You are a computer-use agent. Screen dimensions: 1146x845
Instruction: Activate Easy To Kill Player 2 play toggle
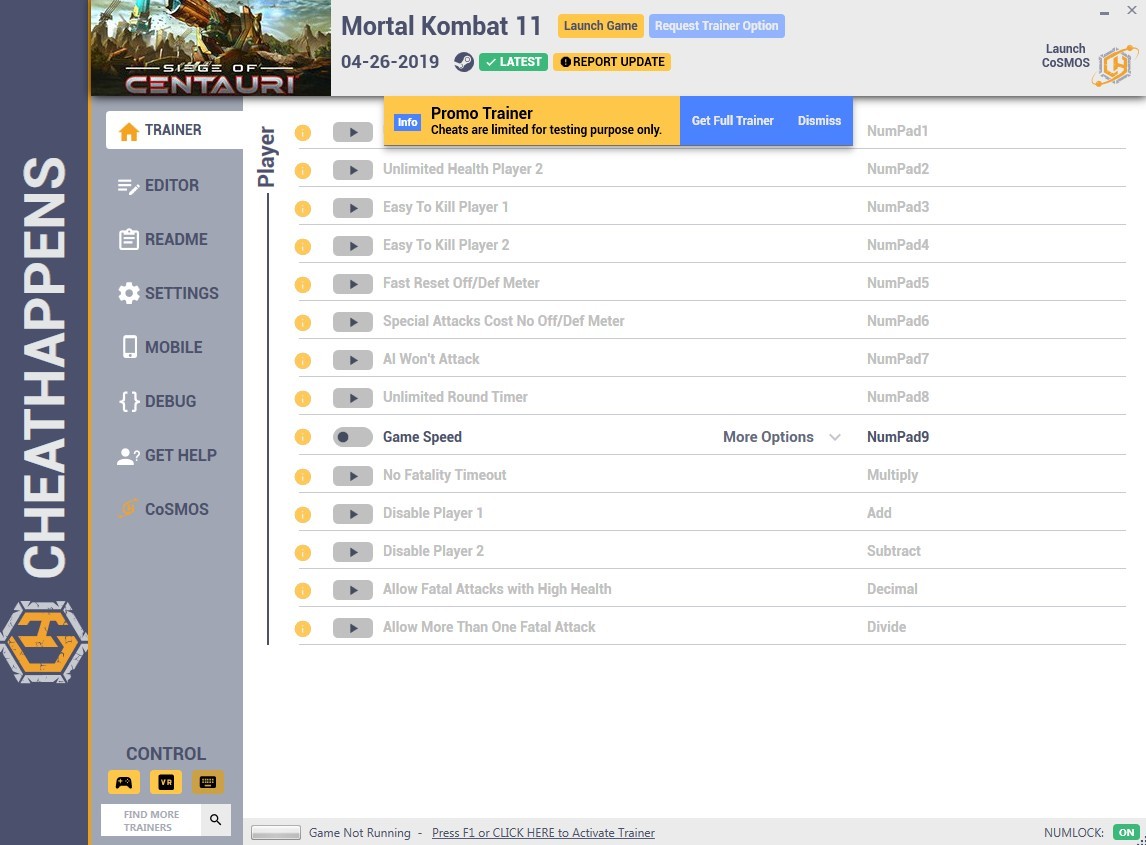(352, 246)
